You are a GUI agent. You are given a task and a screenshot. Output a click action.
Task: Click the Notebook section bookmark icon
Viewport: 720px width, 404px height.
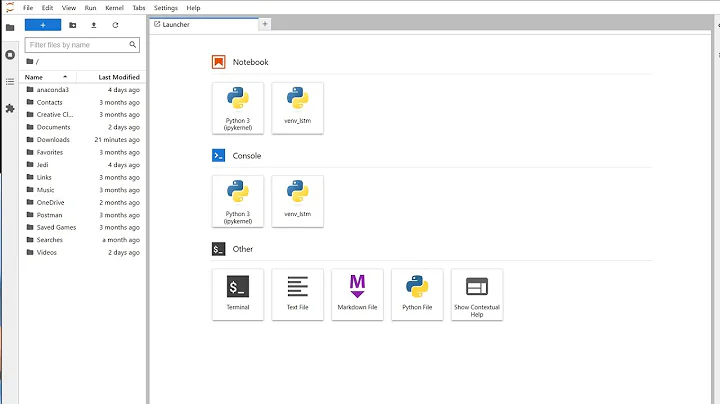219,62
